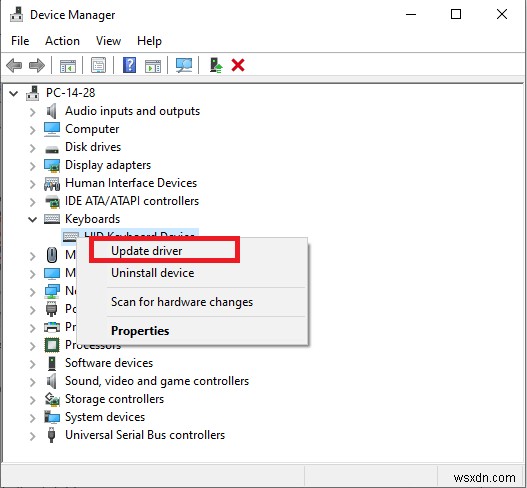Click the Human Interface Devices icon
This screenshot has height=488, width=527.
click(x=52, y=184)
